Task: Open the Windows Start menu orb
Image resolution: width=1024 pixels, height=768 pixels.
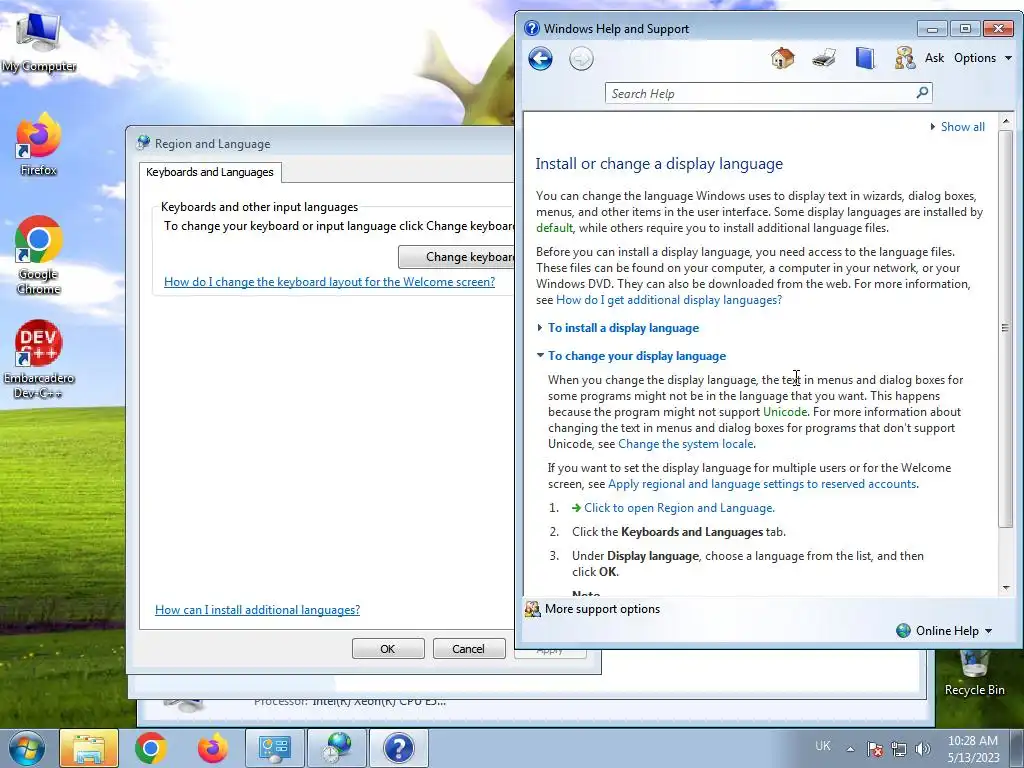Action: (x=27, y=748)
